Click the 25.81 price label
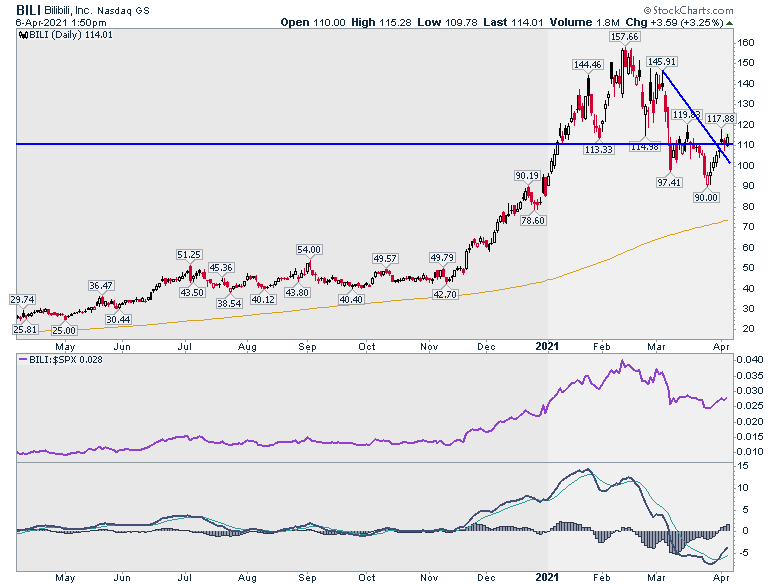This screenshot has height=586, width=780. point(25,329)
